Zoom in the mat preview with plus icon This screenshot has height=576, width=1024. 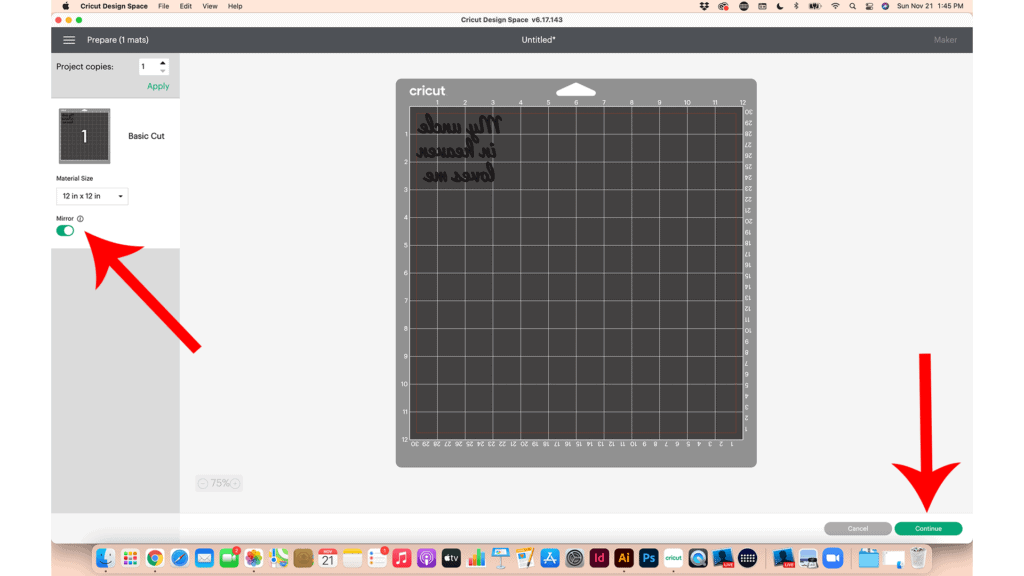(x=235, y=483)
